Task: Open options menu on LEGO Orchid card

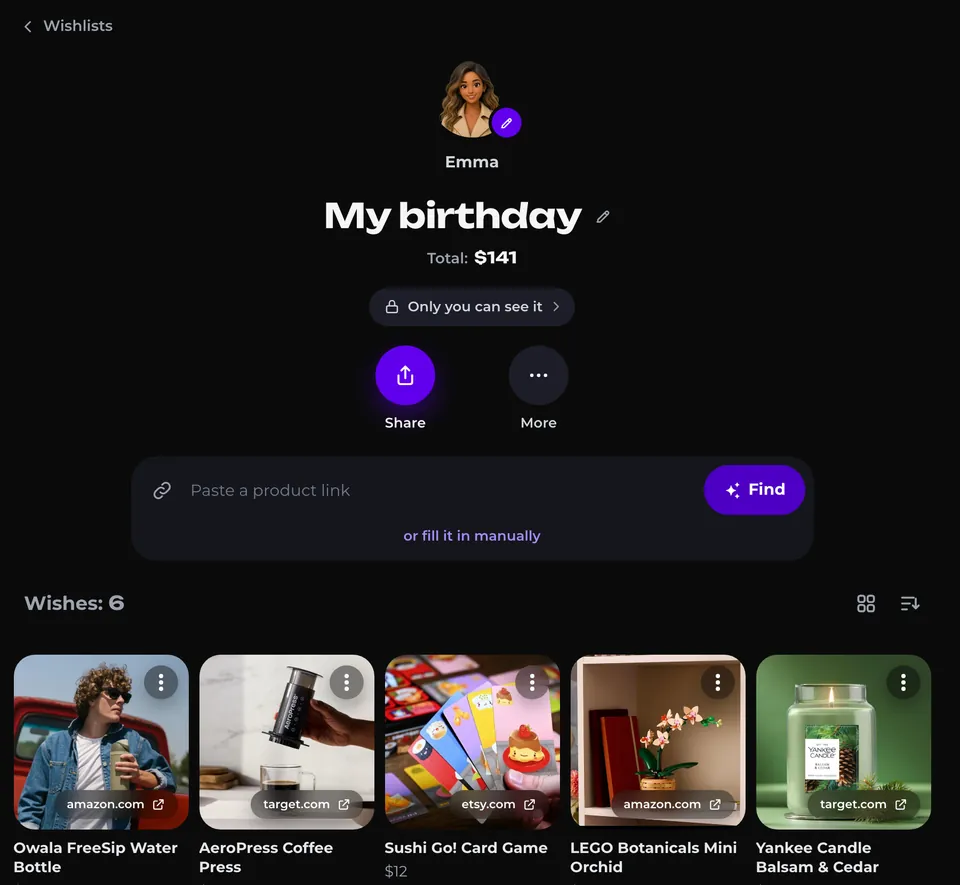Action: pyautogui.click(x=718, y=682)
